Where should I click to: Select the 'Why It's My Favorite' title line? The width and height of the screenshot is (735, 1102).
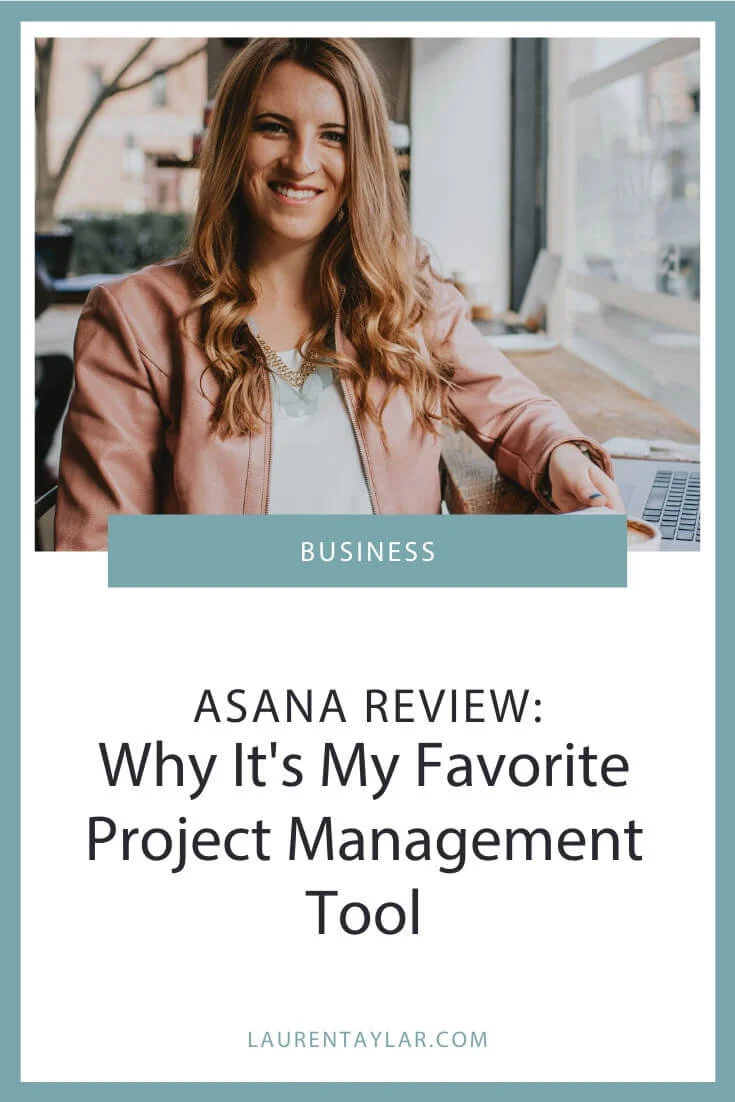click(364, 766)
